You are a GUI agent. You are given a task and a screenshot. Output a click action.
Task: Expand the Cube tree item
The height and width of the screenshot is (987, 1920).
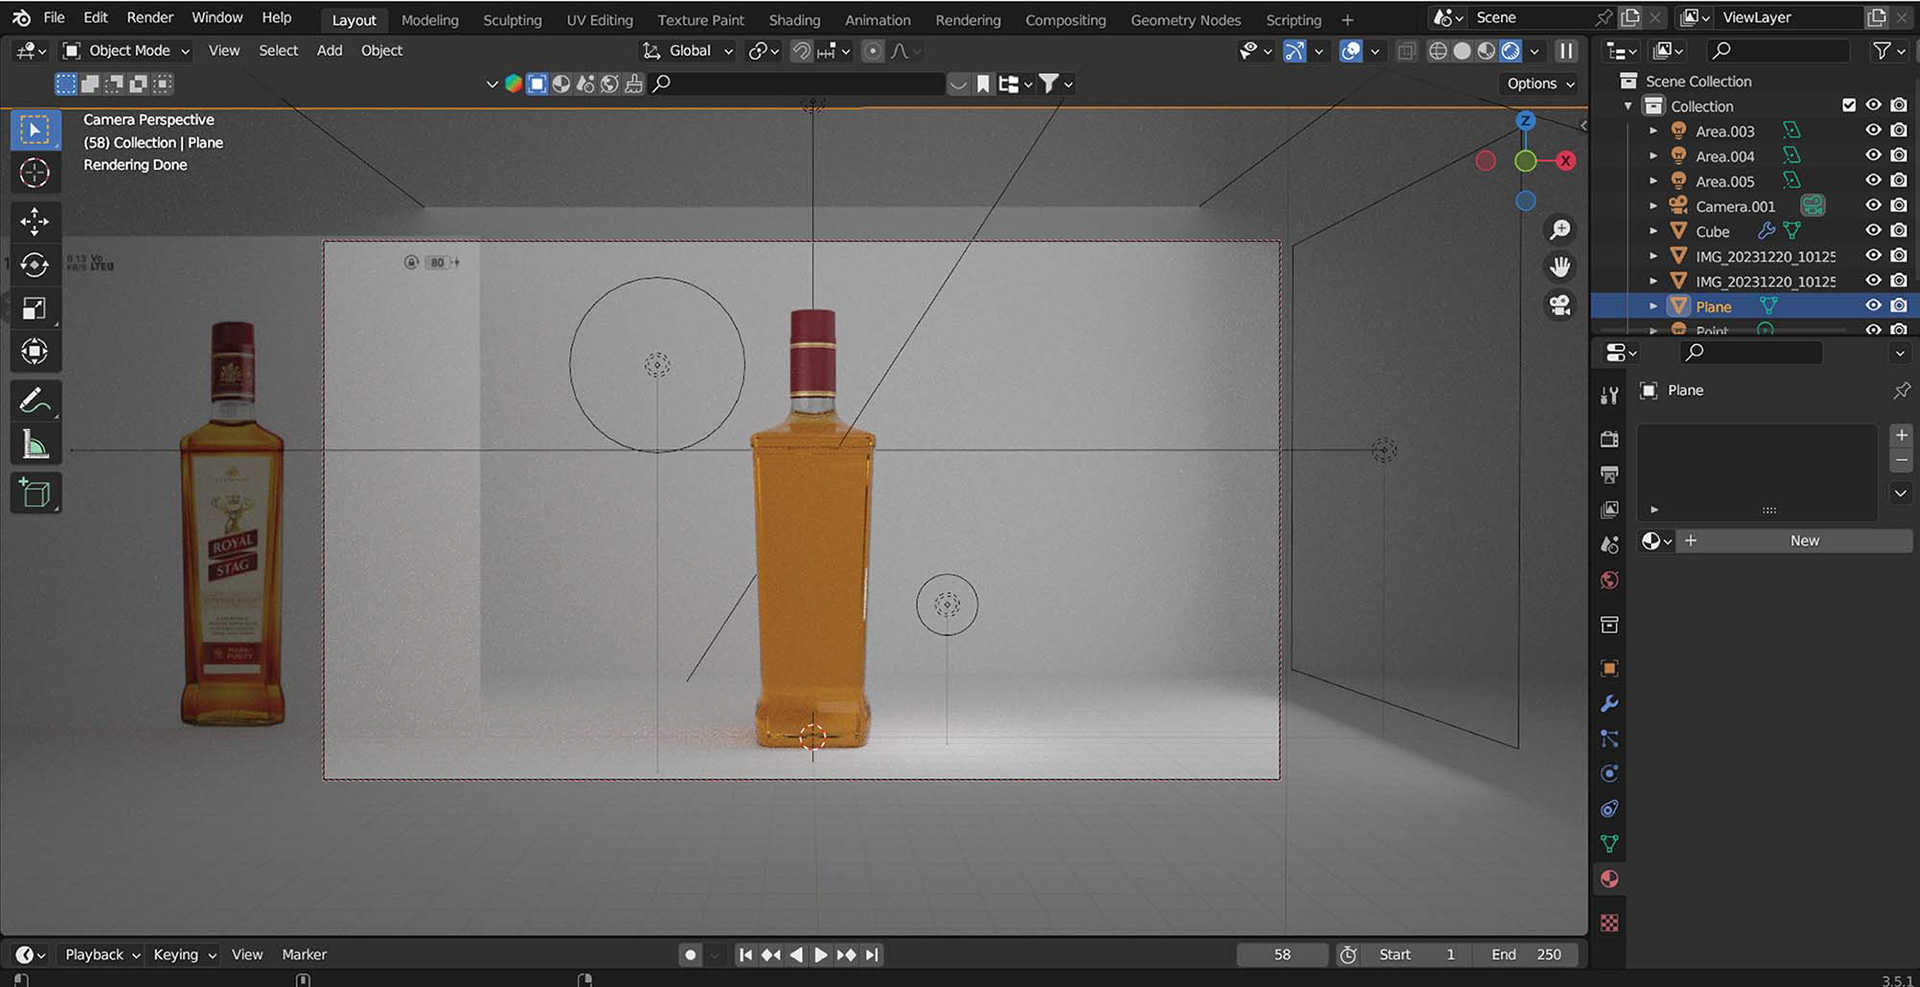(1653, 231)
